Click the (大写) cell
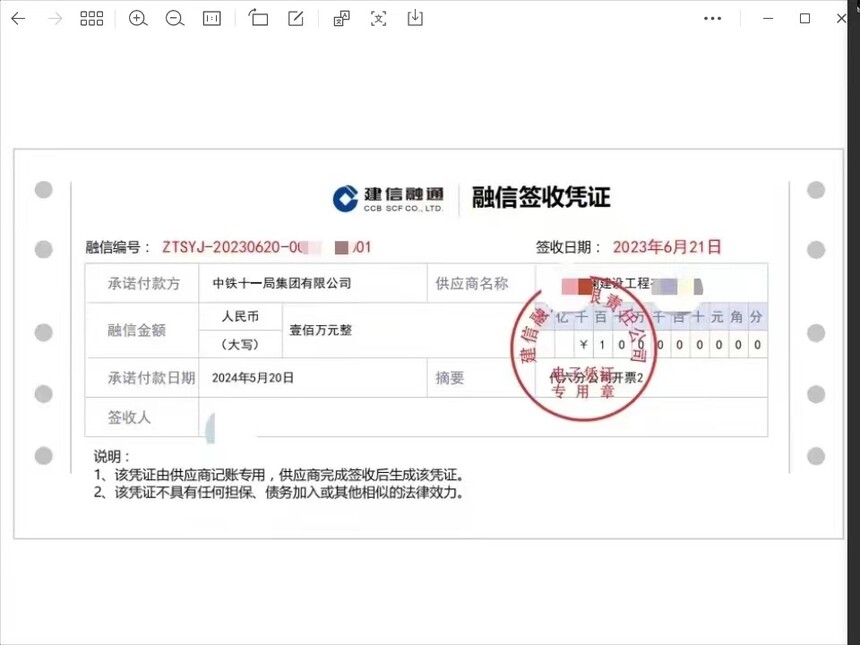The width and height of the screenshot is (860, 645). tap(240, 345)
